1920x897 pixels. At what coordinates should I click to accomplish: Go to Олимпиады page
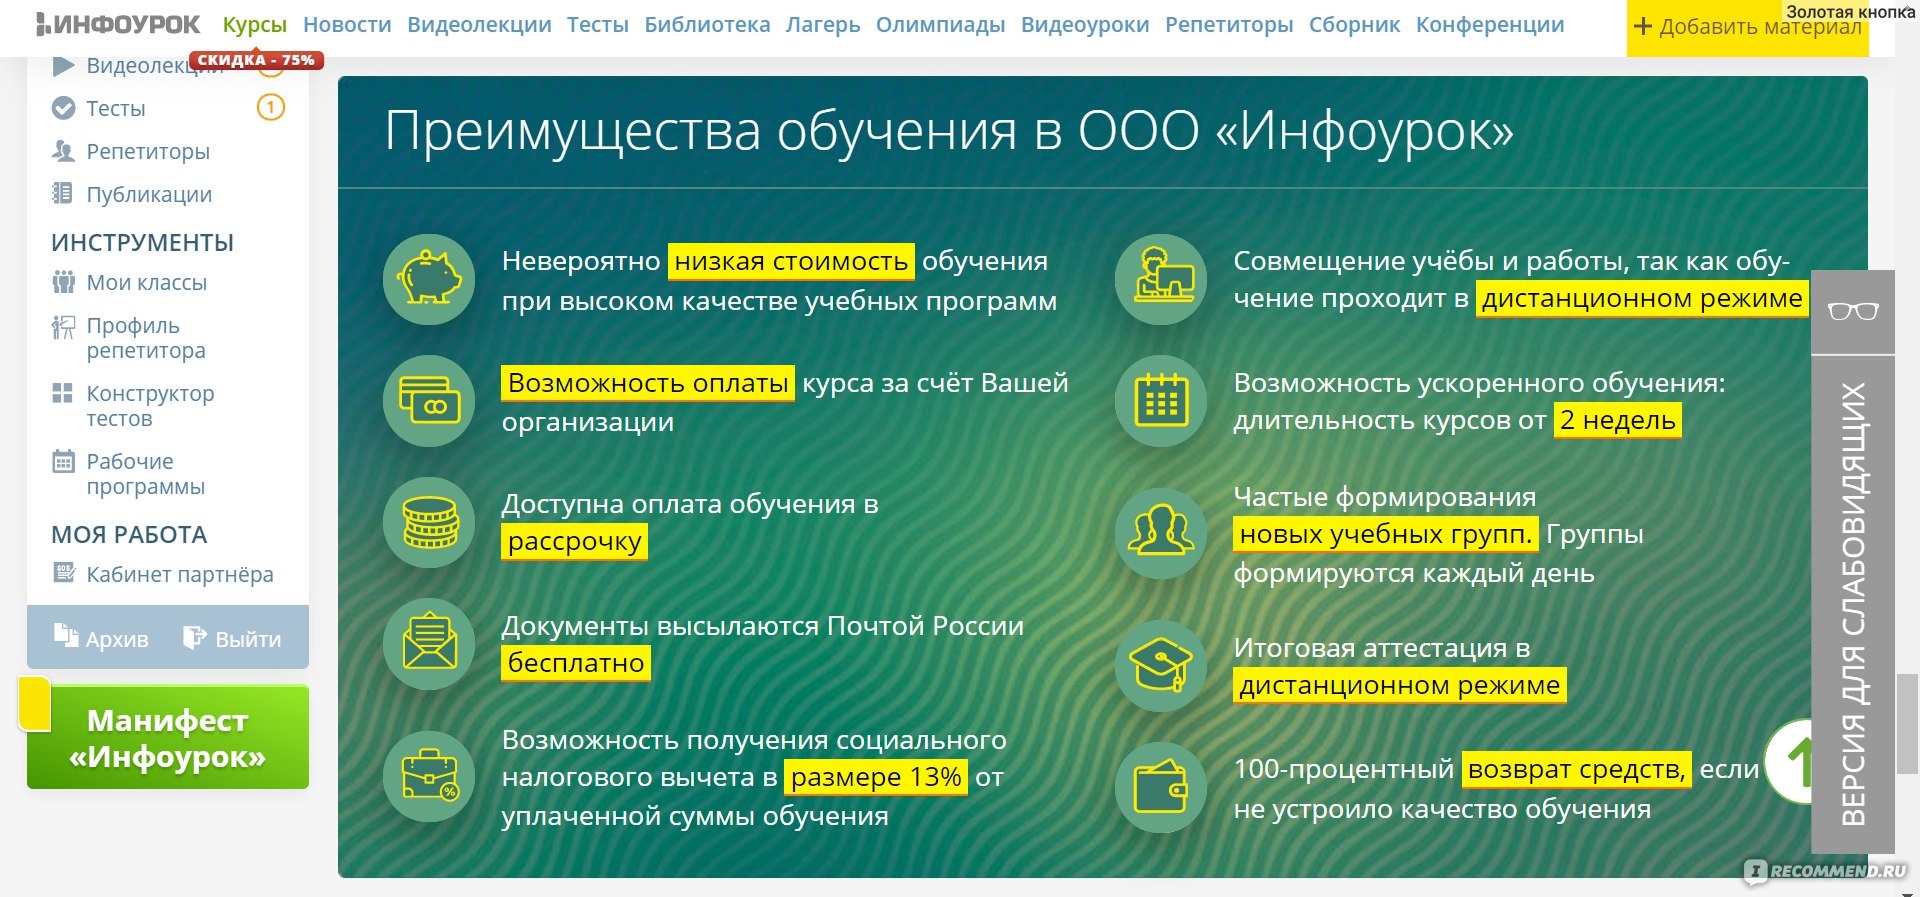click(x=941, y=24)
